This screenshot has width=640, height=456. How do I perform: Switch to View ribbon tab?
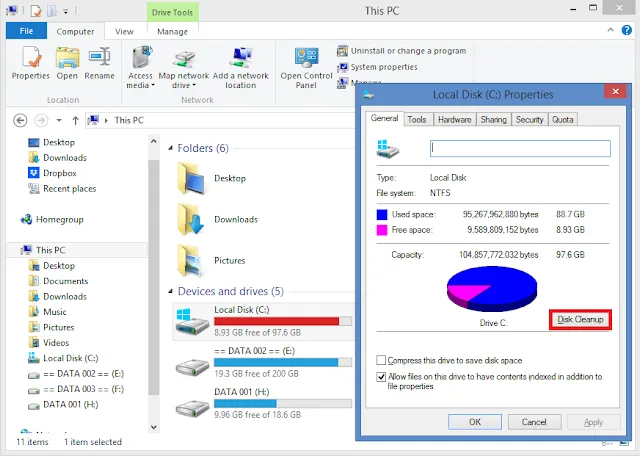(124, 31)
